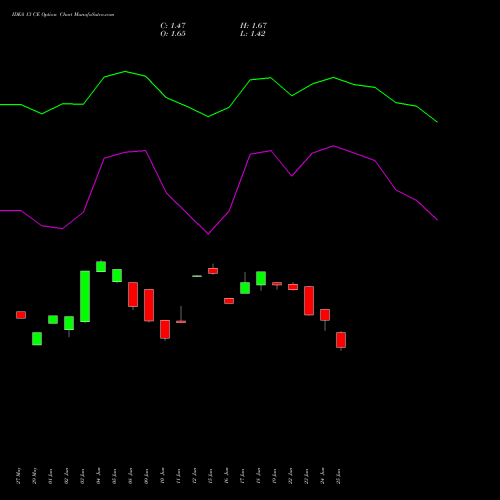Screen dimensions: 500x500
Task: Click the open value O: 1.65
Action: click(173, 34)
